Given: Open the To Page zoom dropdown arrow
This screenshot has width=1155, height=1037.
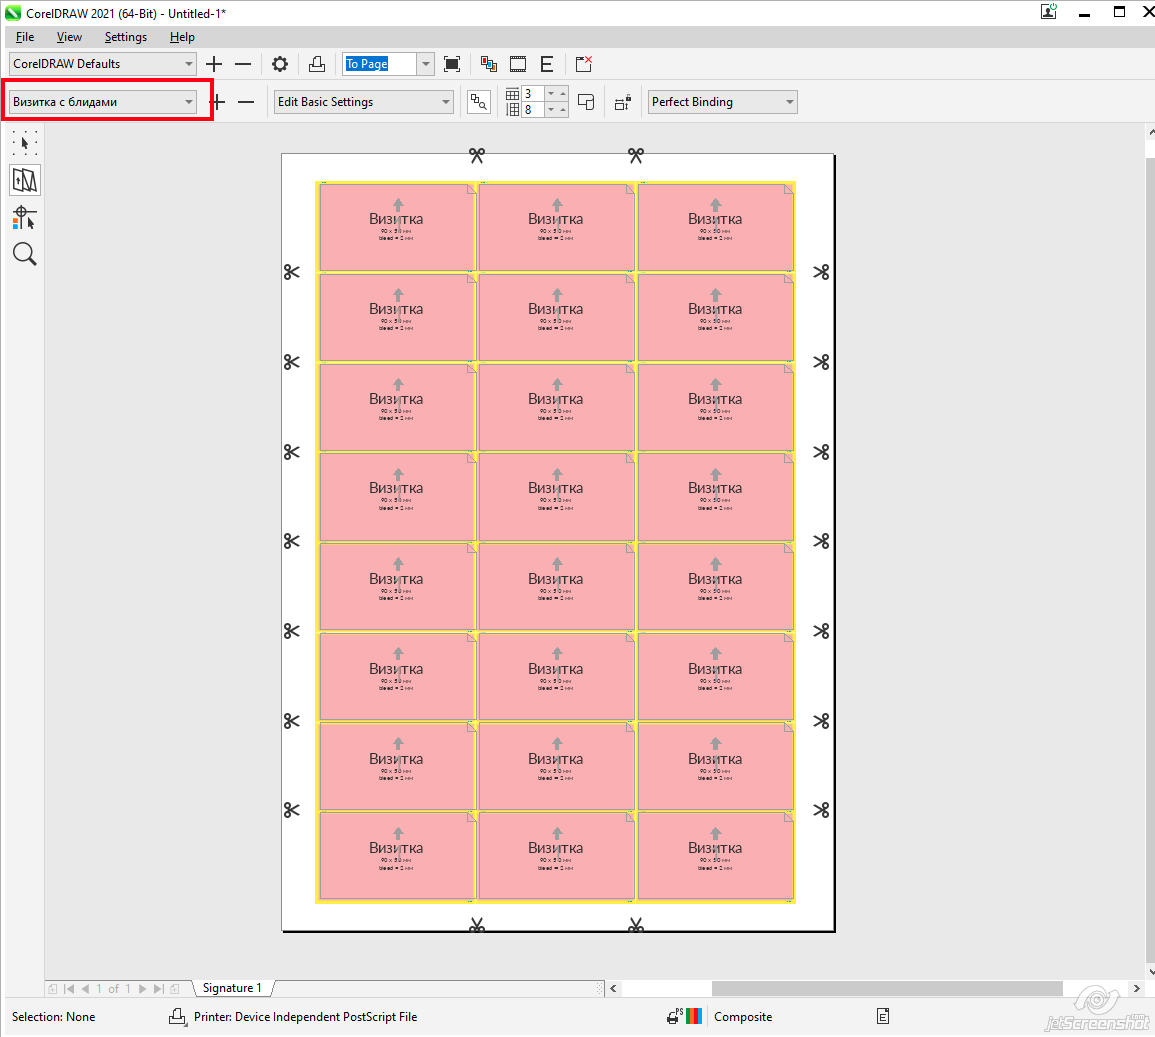Looking at the screenshot, I should pos(426,64).
